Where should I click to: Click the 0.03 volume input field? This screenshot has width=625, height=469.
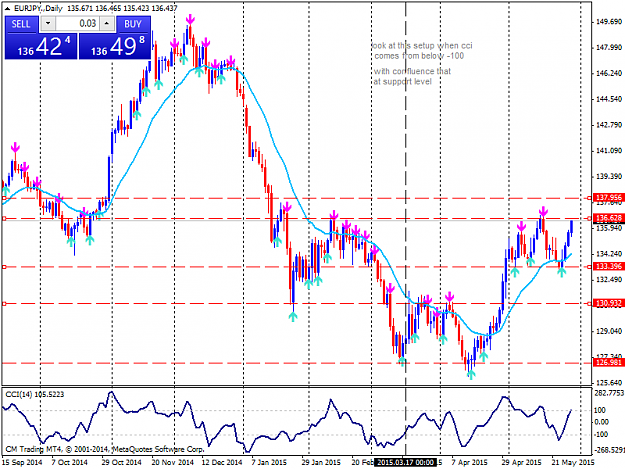point(78,24)
